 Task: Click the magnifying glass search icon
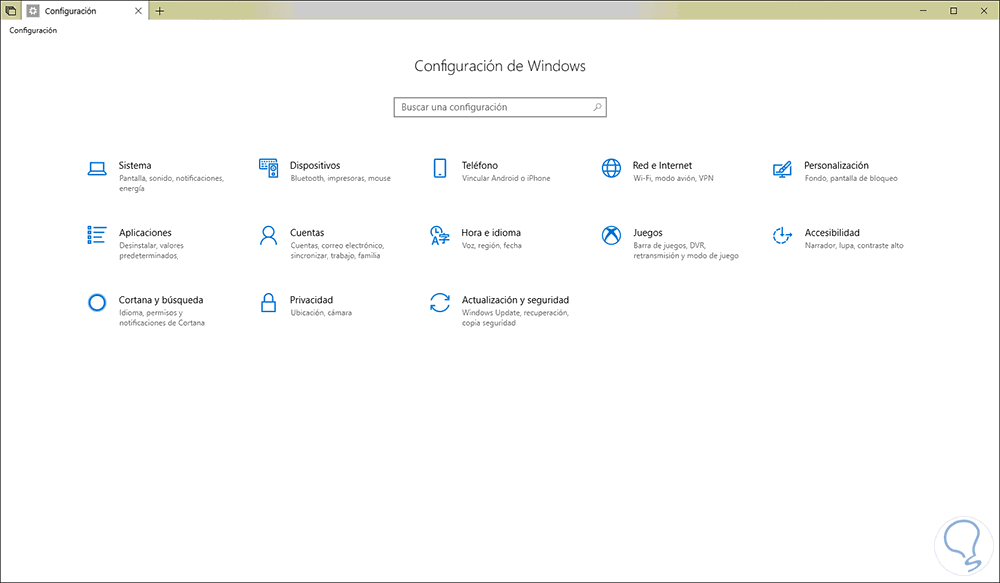click(597, 107)
